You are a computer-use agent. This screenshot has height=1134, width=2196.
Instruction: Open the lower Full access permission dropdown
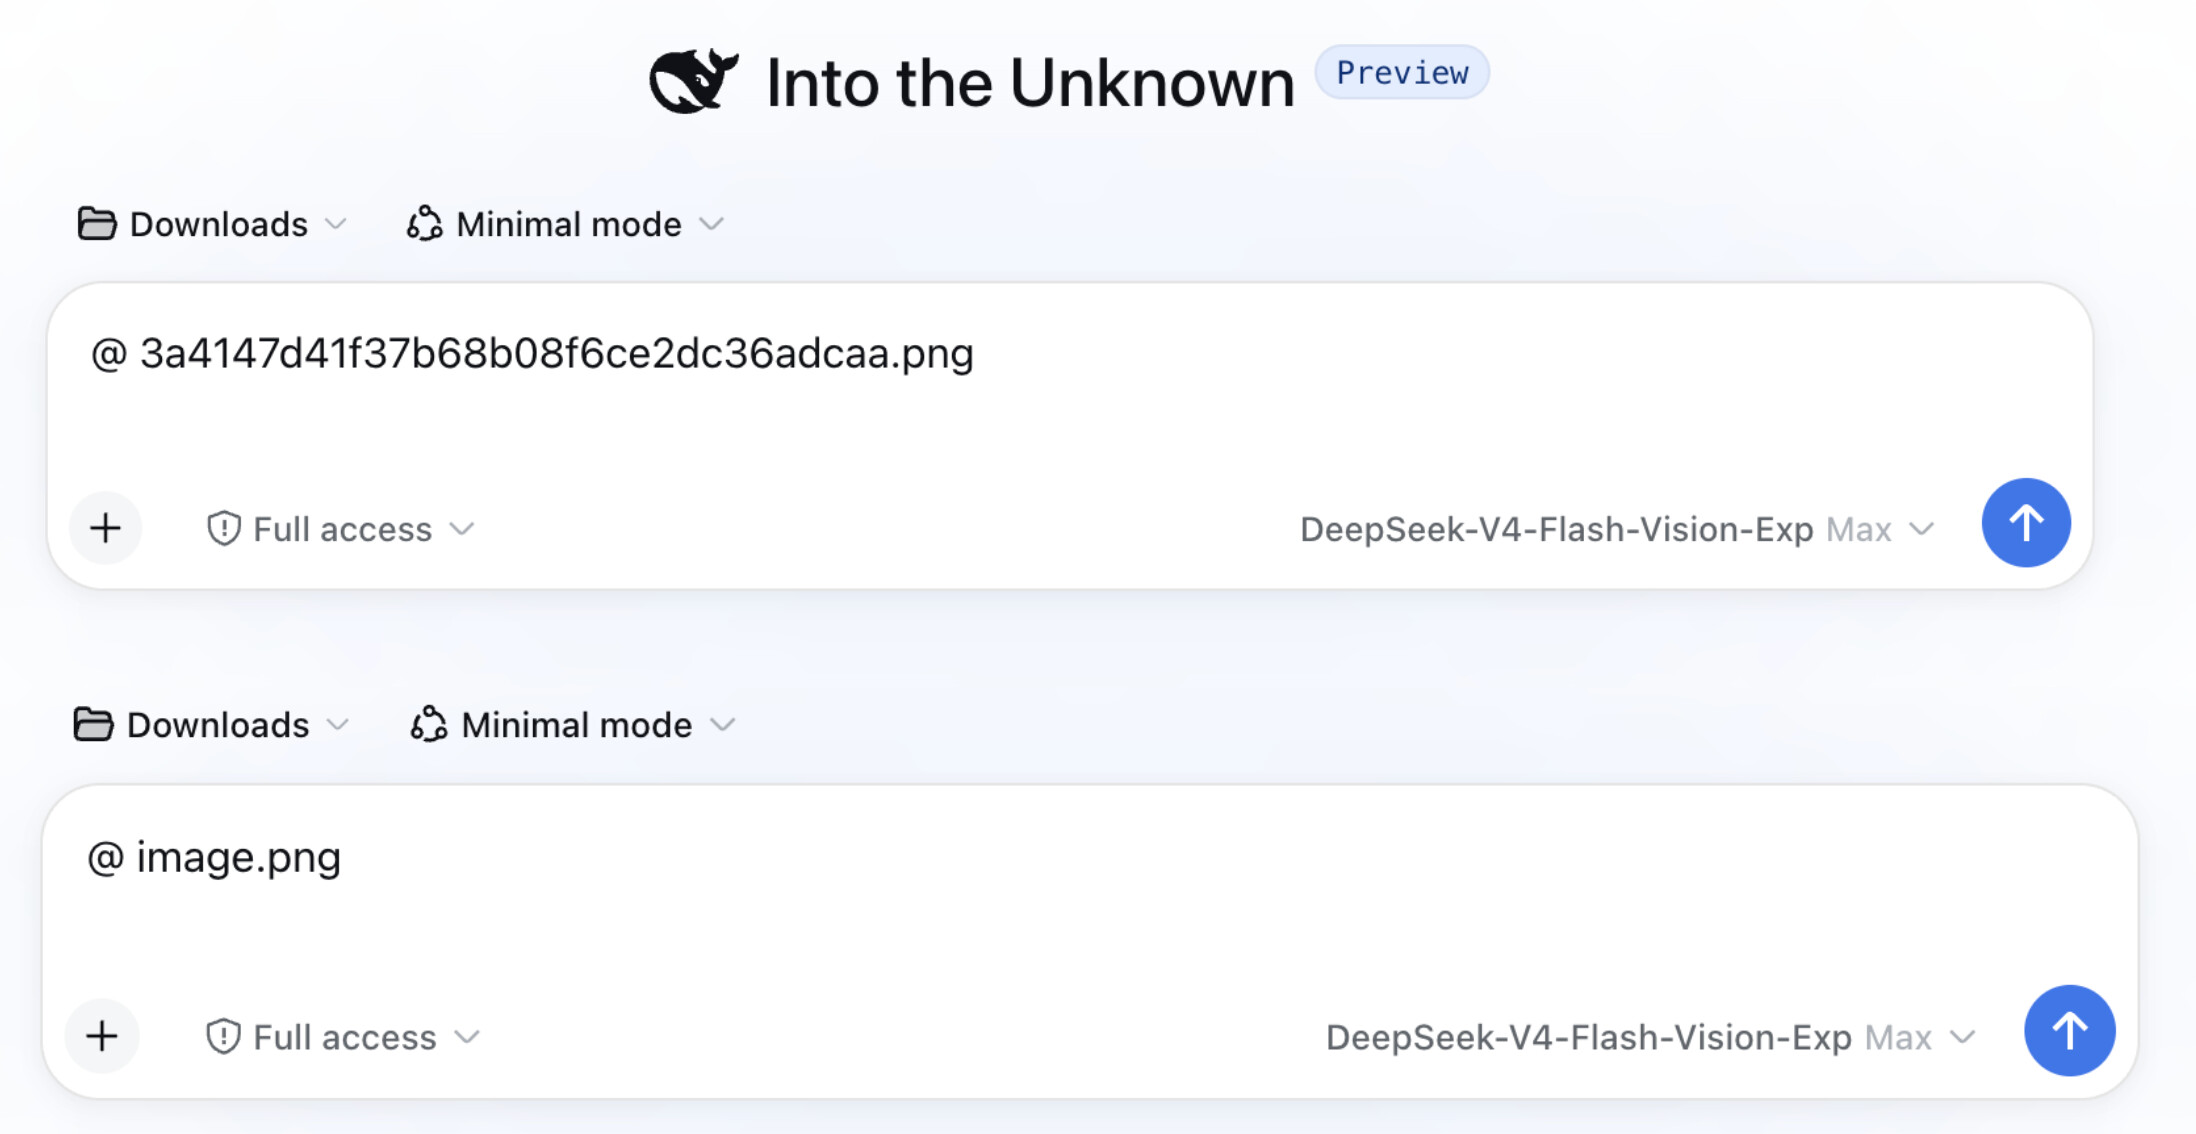pos(343,1037)
